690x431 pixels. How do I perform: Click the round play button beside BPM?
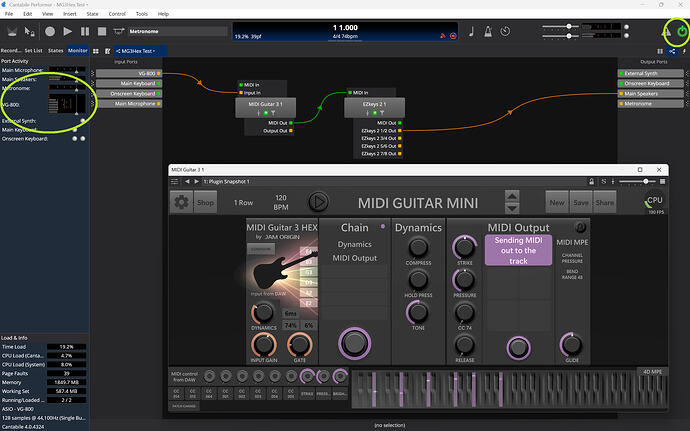coord(318,202)
